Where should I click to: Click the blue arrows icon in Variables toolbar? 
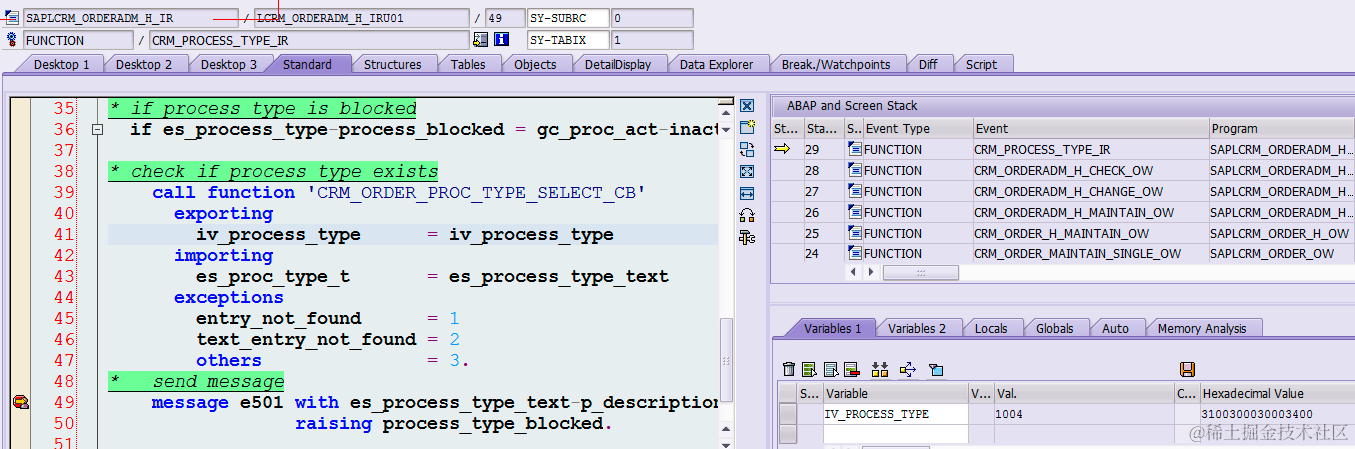pyautogui.click(x=908, y=370)
